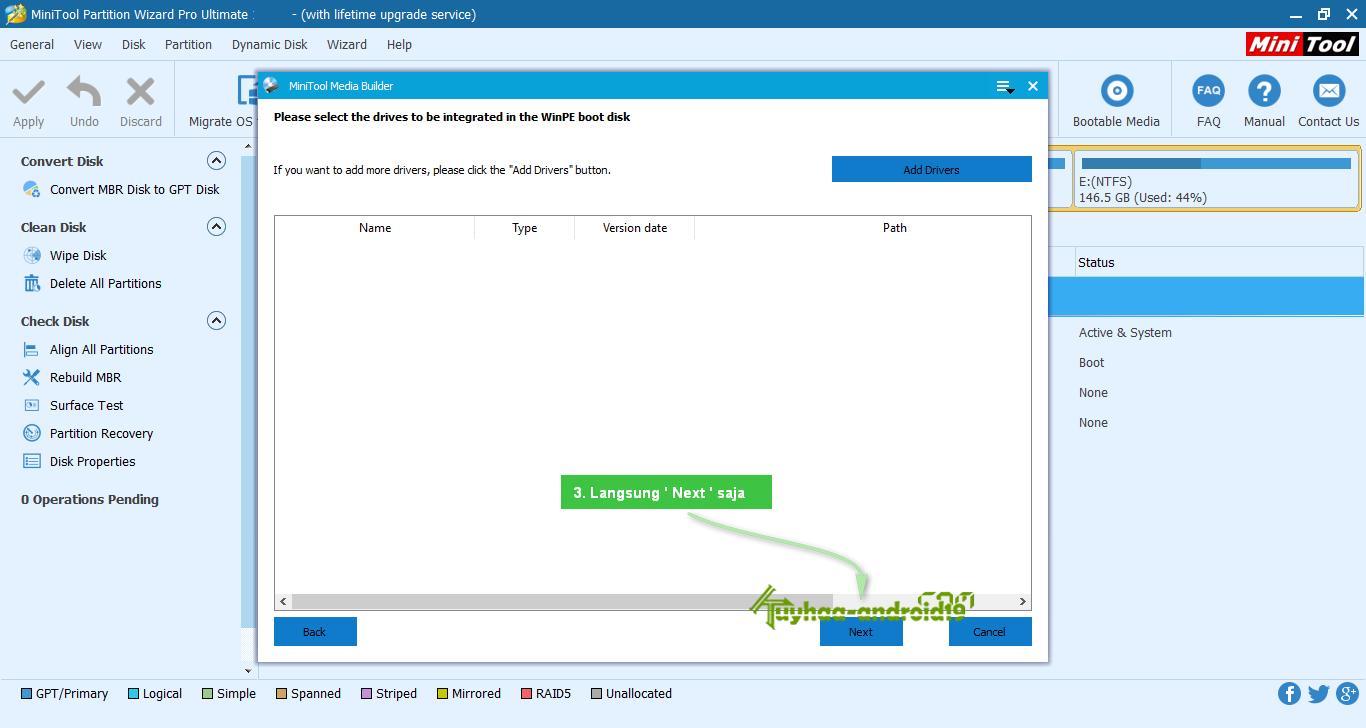
Task: Click the RAID5 legend swatch
Action: point(527,694)
